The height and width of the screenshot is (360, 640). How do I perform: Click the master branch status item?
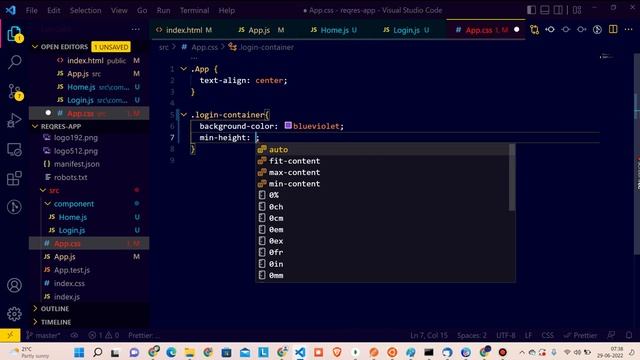(43, 335)
